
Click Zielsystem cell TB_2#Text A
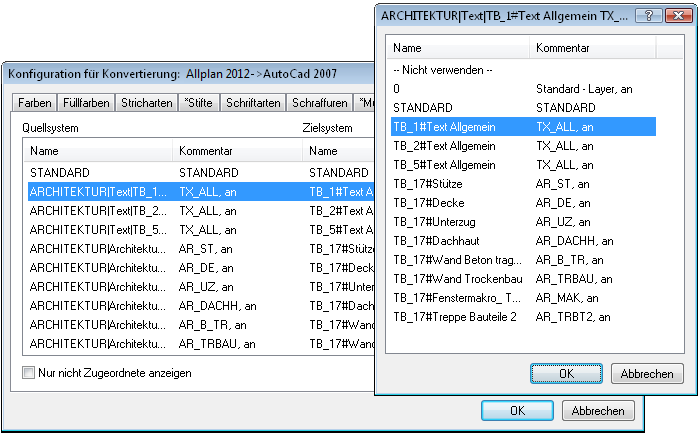tap(341, 211)
